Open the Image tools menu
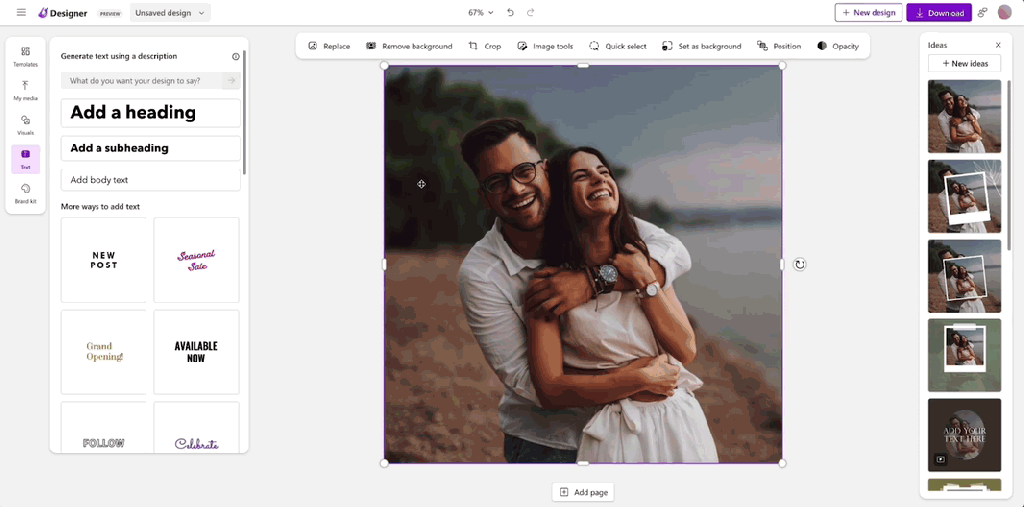Viewport: 1024px width, 507px height. 545,46
